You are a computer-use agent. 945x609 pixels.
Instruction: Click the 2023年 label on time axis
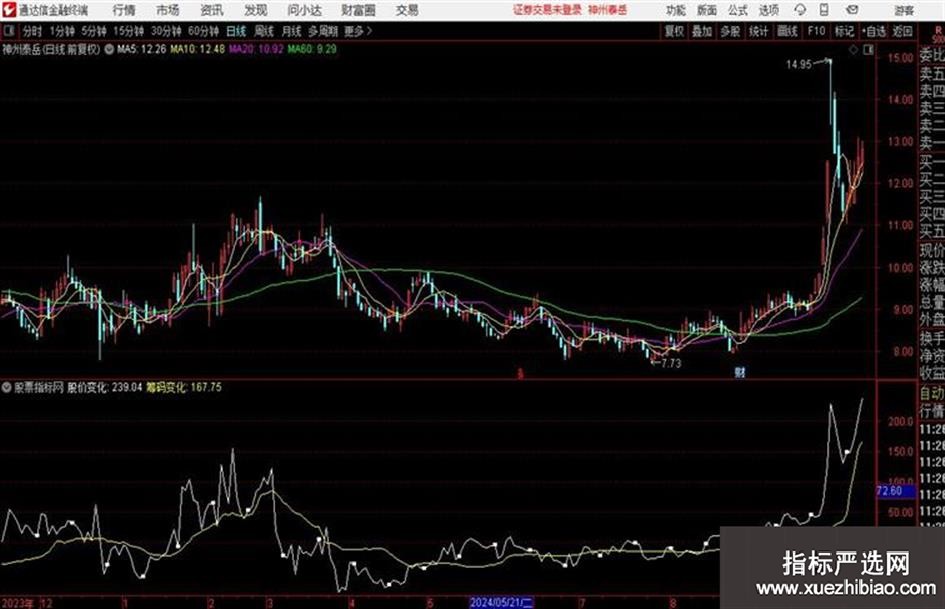tap(18, 602)
